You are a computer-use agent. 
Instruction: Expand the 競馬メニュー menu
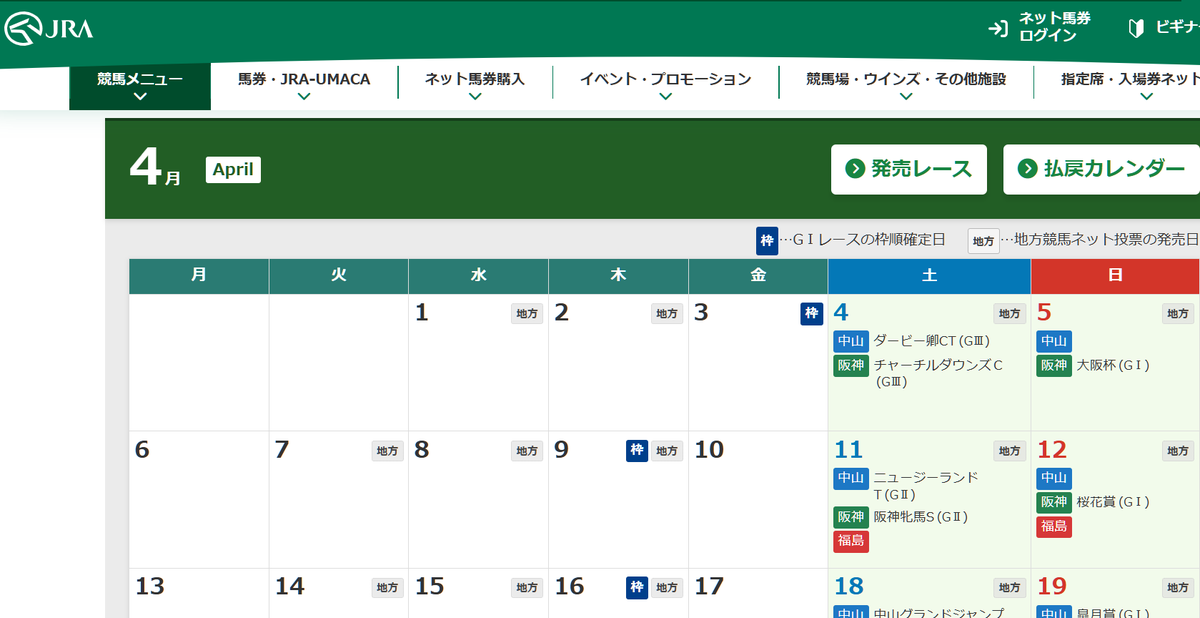pos(140,86)
